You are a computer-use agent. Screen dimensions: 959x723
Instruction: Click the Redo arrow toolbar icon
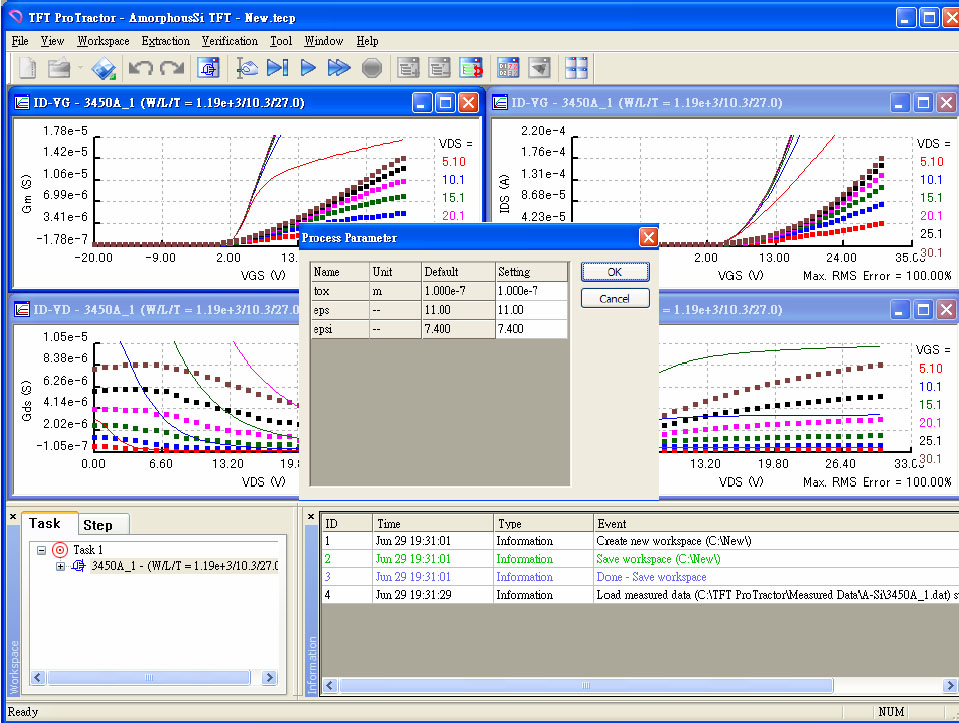pyautogui.click(x=172, y=68)
